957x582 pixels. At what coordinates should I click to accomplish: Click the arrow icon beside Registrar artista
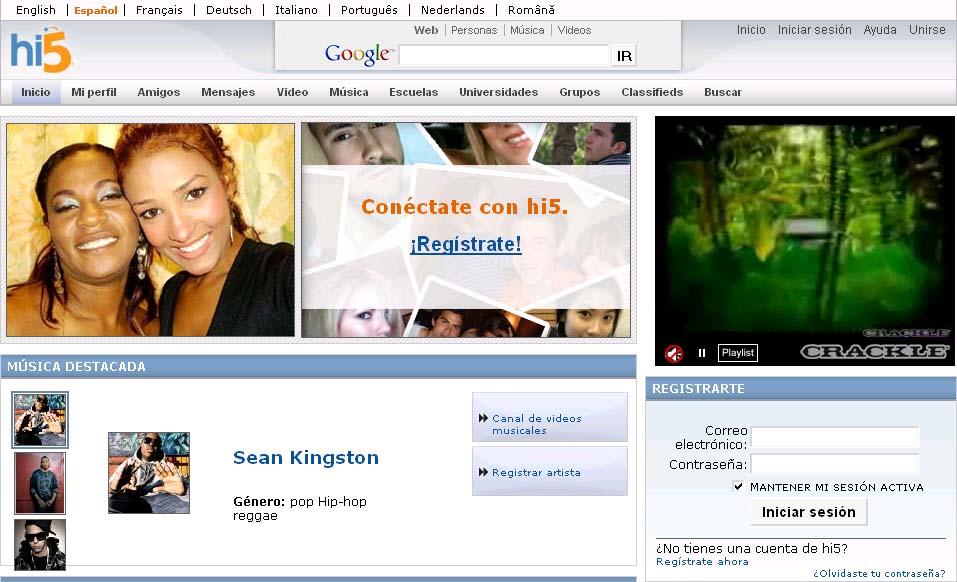483,472
